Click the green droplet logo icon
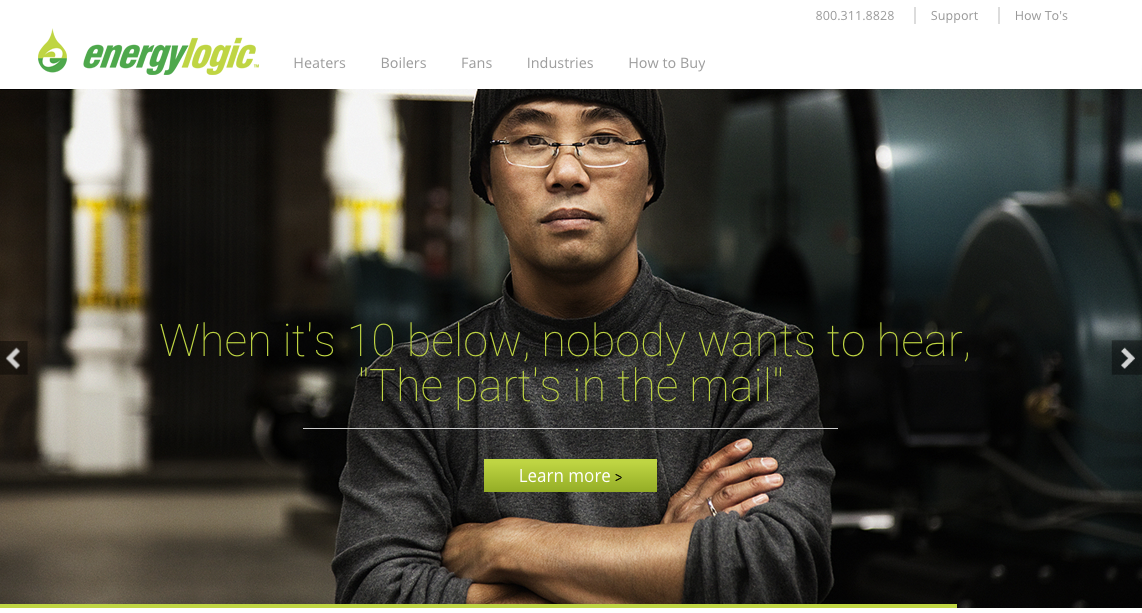This screenshot has height=613, width=1142. 52,52
